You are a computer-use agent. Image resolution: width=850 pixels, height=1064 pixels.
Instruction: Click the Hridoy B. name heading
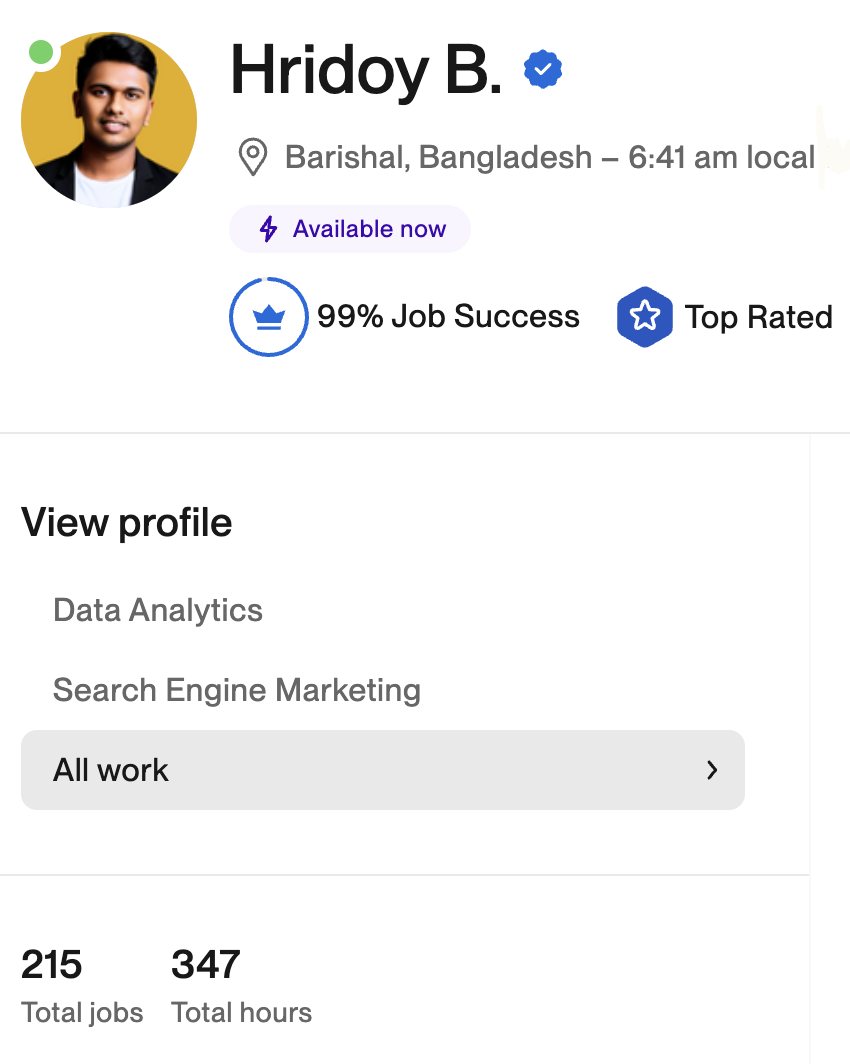366,70
